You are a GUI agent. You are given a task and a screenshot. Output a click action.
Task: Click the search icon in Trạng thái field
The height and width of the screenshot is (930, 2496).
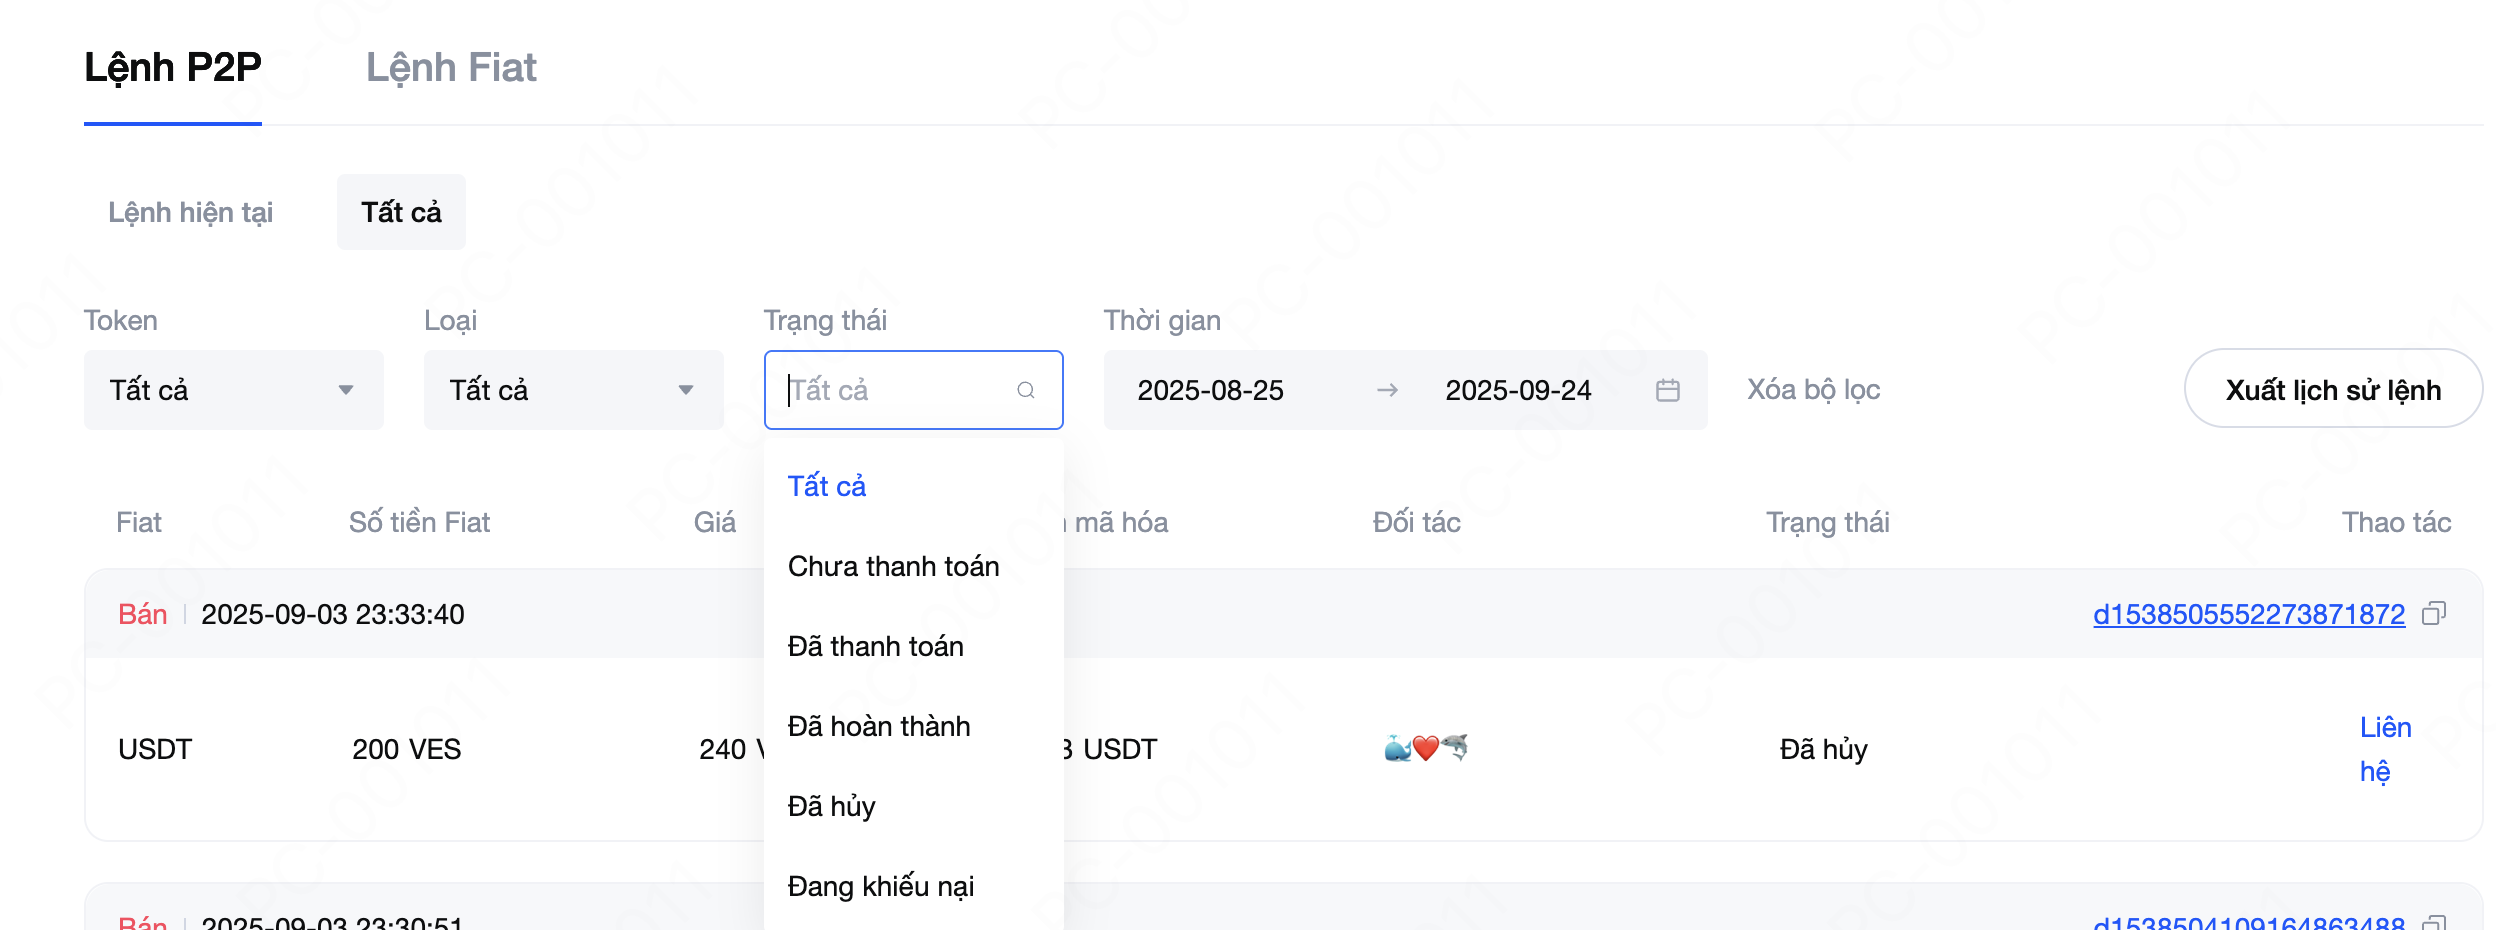click(1025, 390)
